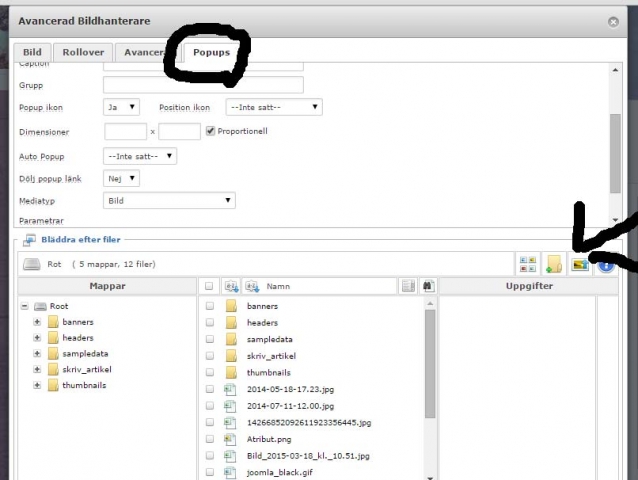
Task: Click the file details view icon beside Namn
Action: [x=408, y=286]
